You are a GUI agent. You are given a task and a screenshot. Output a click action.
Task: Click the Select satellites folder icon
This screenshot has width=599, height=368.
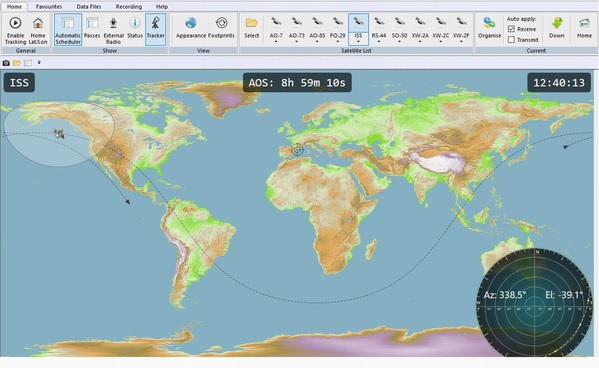tap(251, 23)
